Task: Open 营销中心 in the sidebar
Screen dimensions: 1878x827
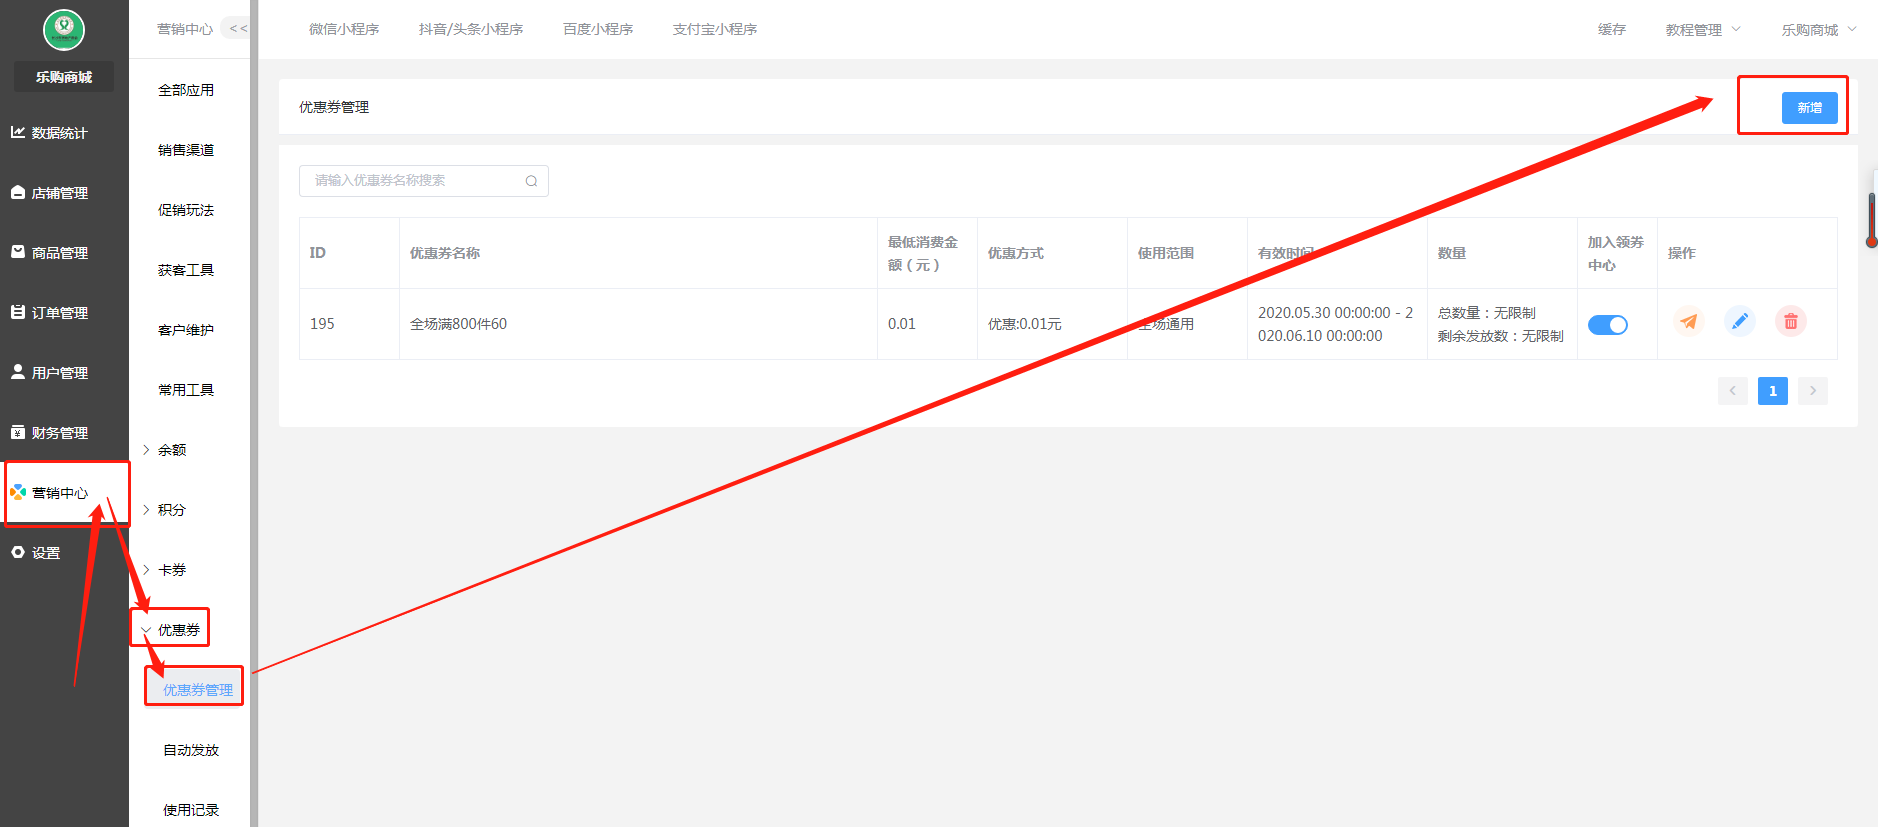Action: point(64,493)
